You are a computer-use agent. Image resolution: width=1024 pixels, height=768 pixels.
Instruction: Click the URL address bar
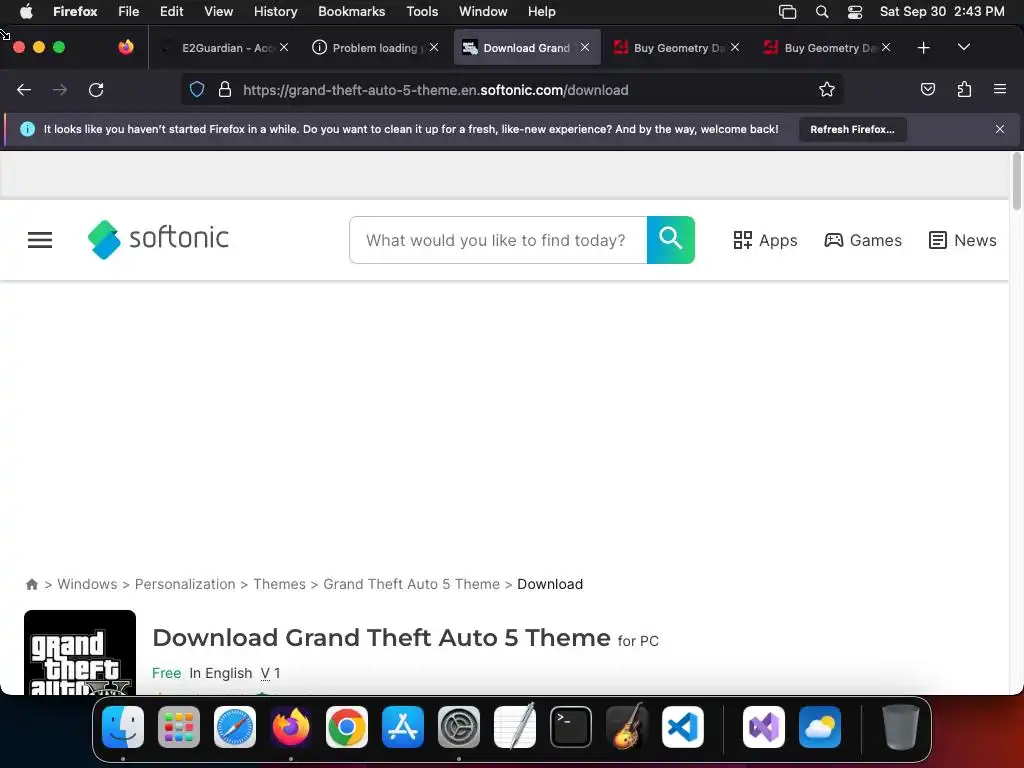pos(513,90)
